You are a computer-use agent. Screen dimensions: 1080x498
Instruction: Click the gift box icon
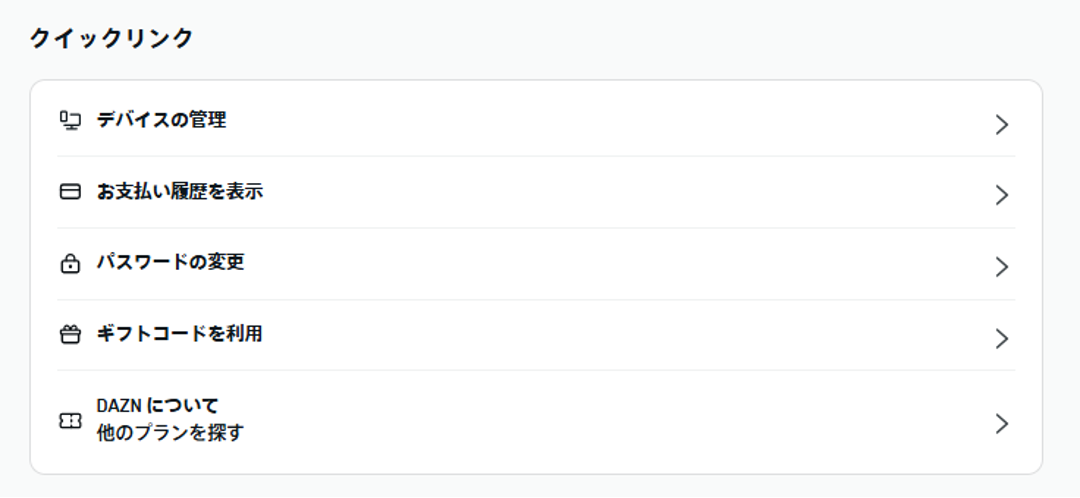(70, 335)
